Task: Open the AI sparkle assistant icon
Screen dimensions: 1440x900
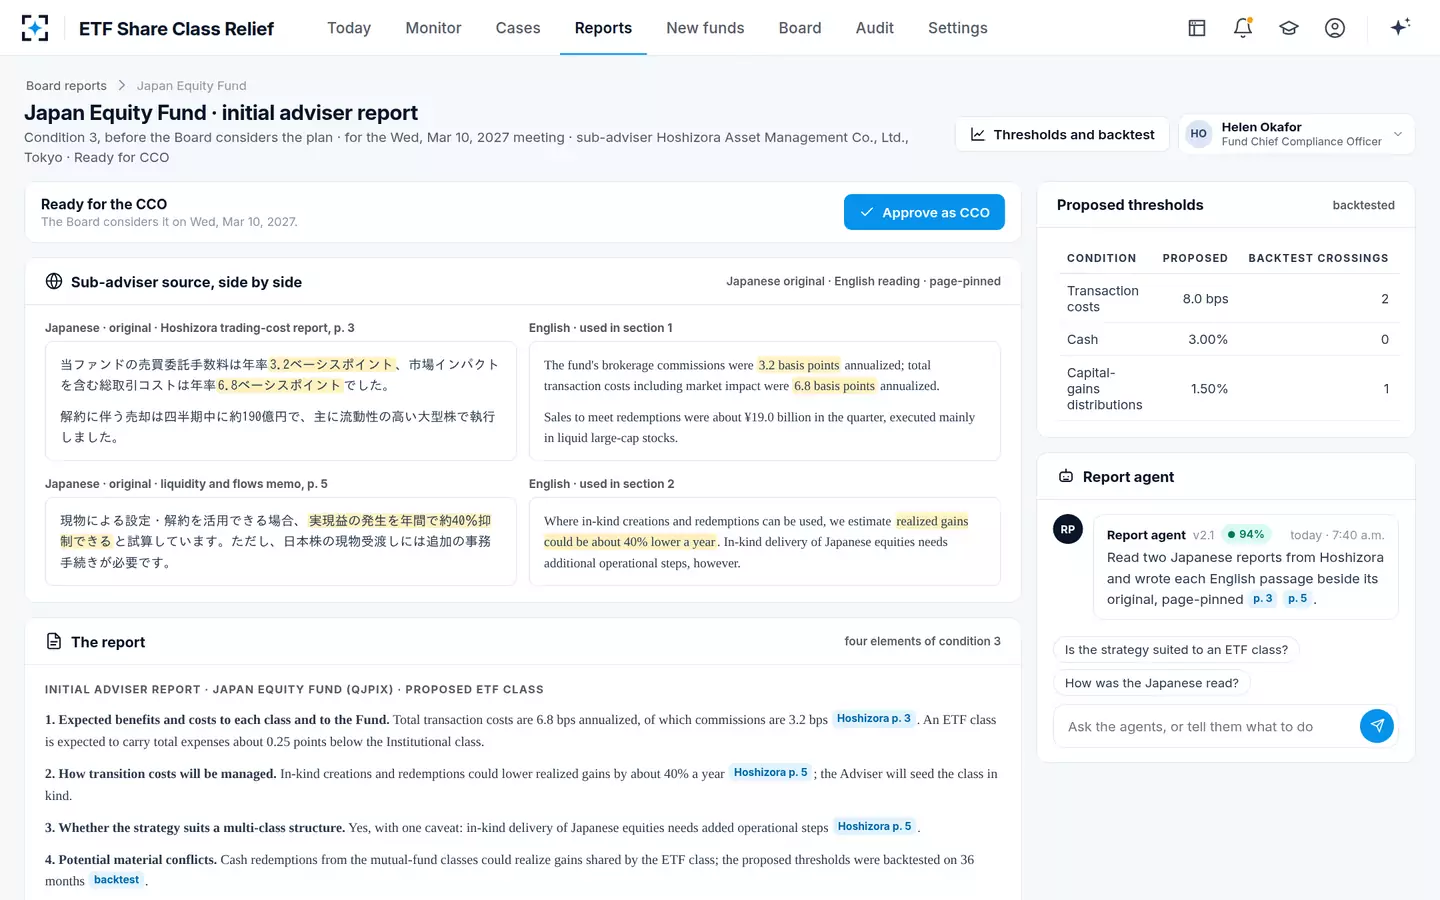Action: tap(1400, 27)
